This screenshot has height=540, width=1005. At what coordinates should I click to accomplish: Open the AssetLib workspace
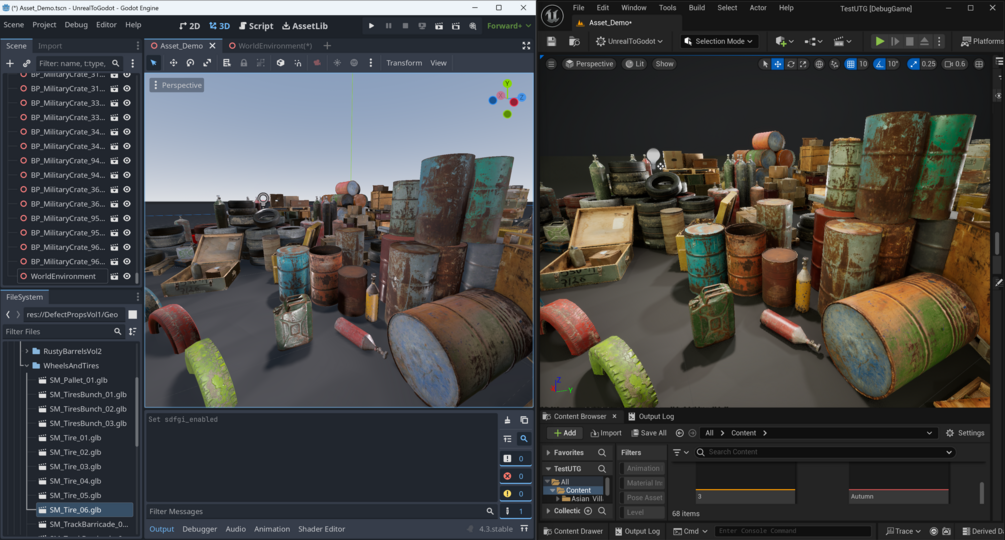pos(304,25)
